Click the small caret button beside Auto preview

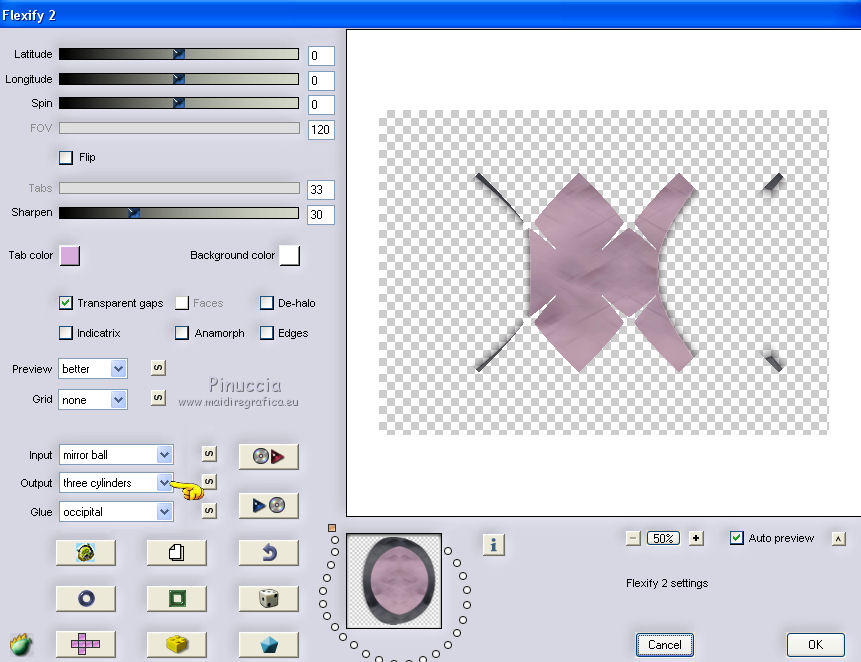(x=838, y=539)
